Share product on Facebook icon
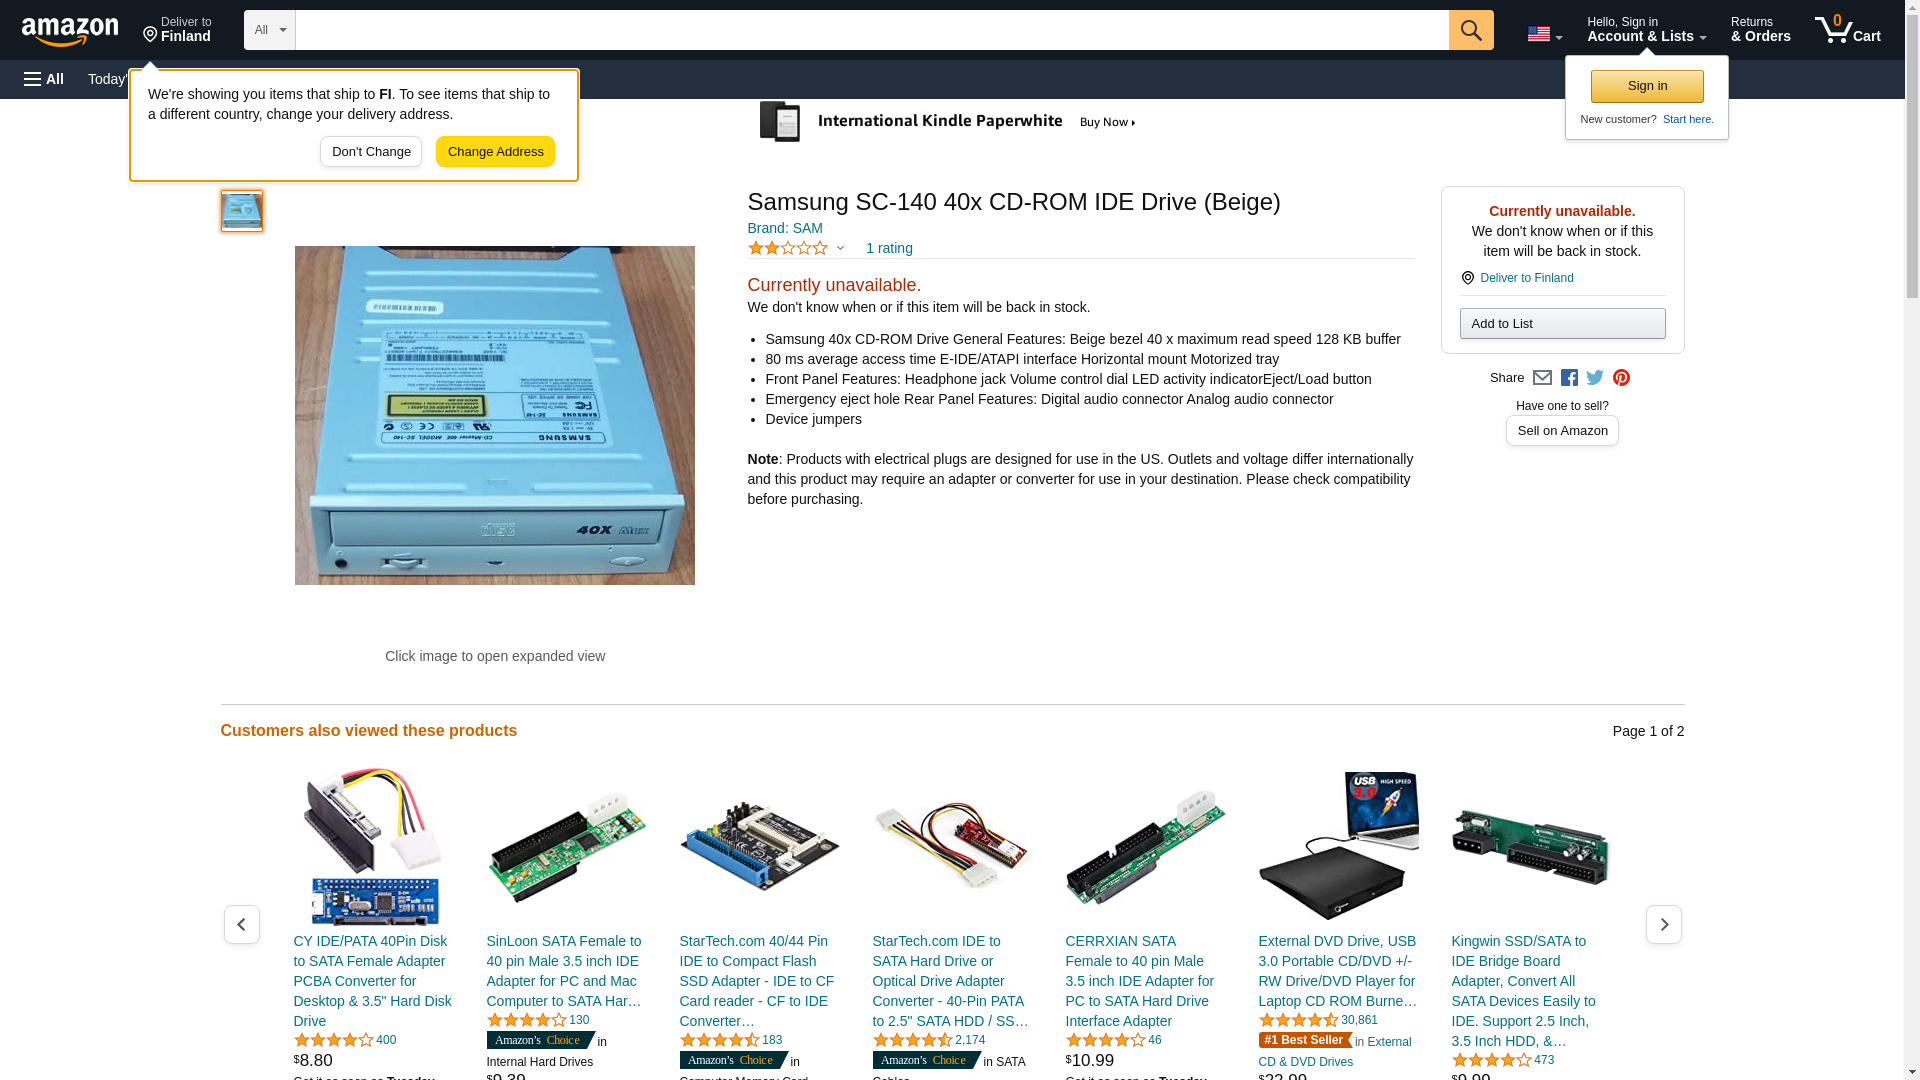The height and width of the screenshot is (1080, 1920). coord(1569,378)
